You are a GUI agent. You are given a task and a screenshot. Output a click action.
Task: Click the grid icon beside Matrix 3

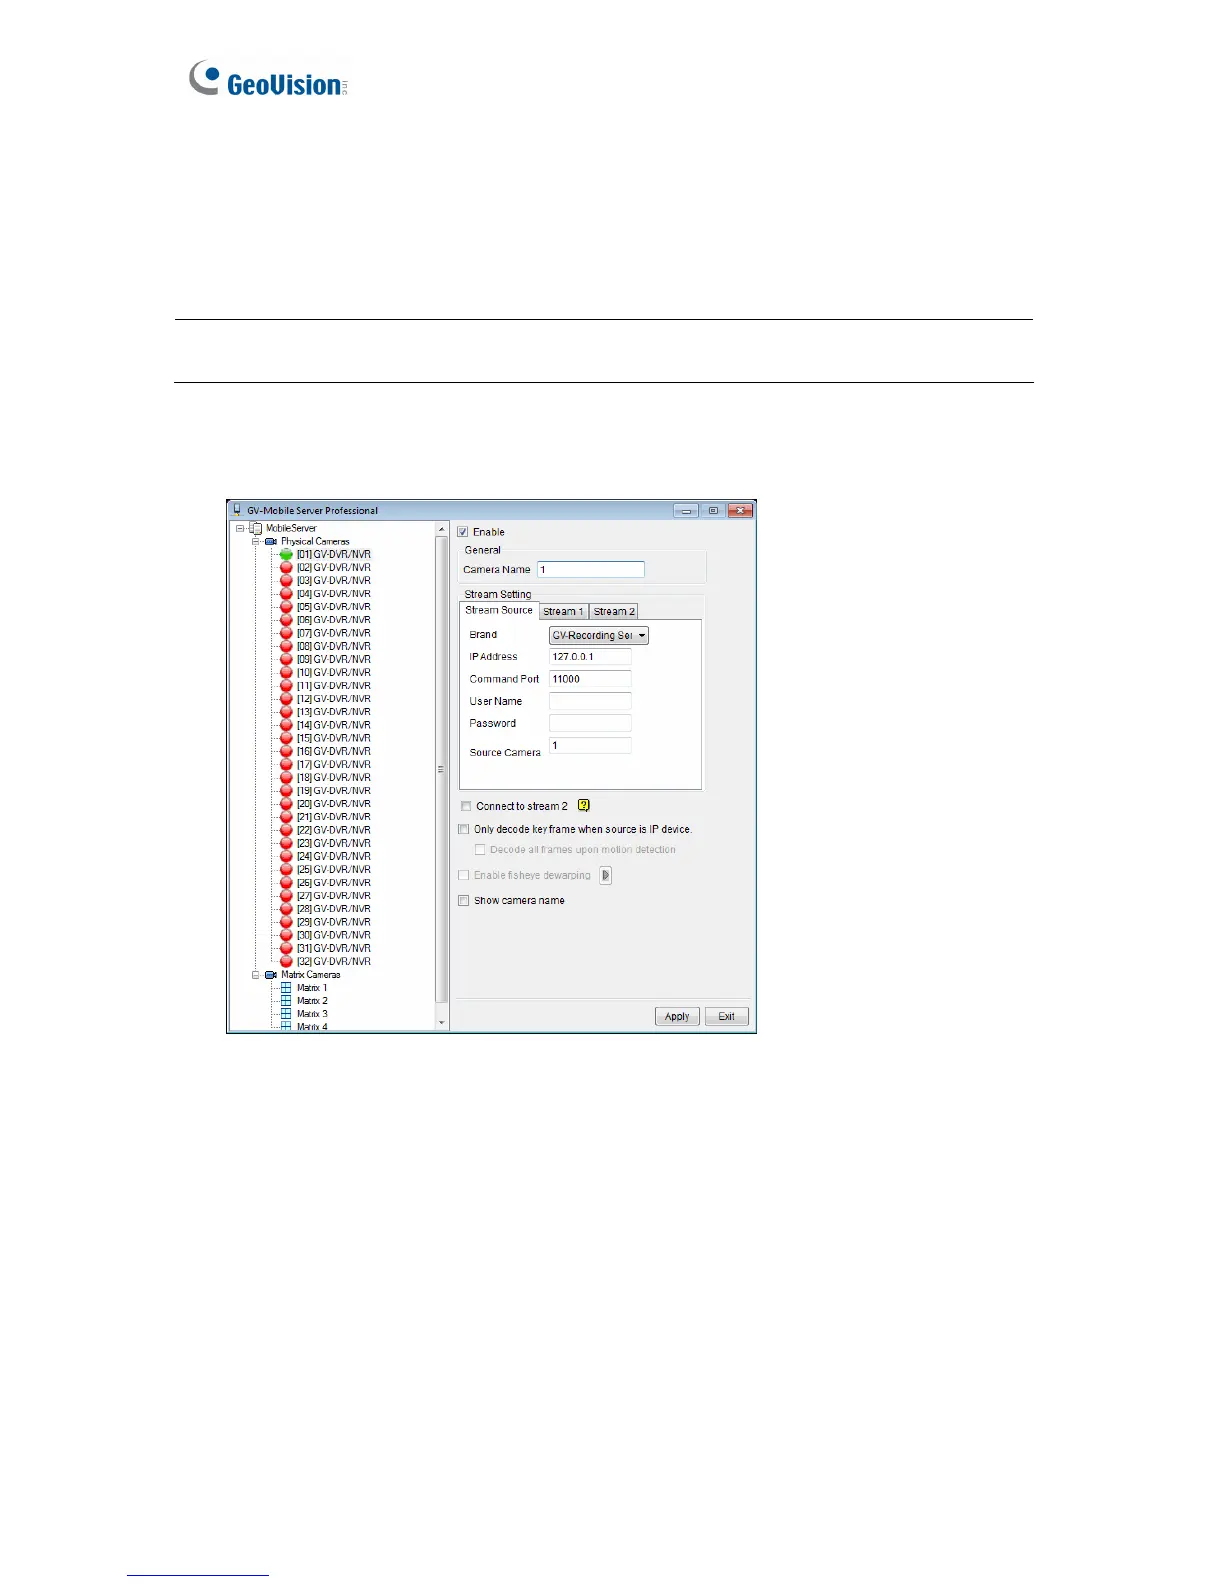286,1014
